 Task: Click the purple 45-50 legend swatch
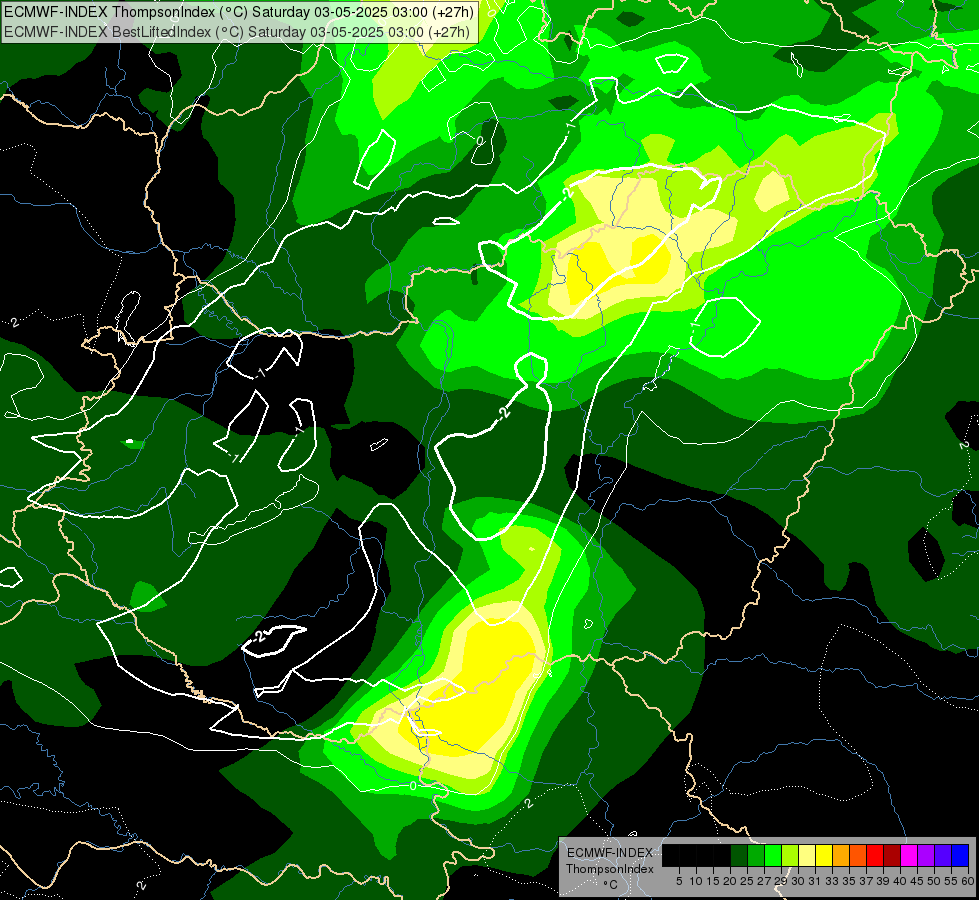(x=926, y=855)
